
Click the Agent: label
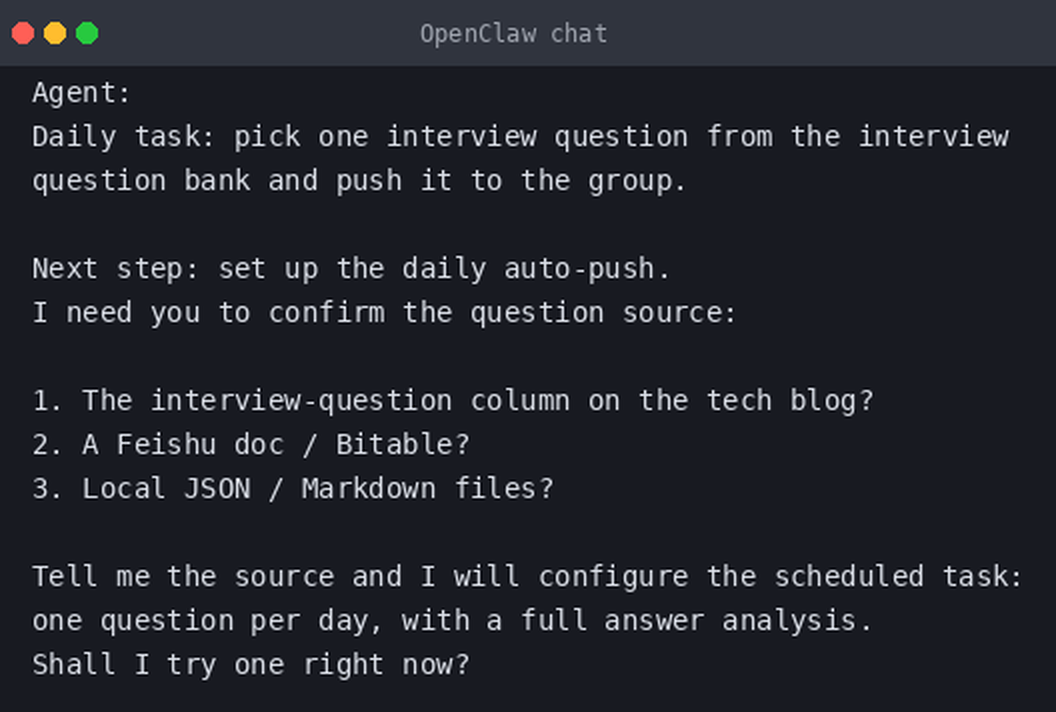click(x=81, y=93)
